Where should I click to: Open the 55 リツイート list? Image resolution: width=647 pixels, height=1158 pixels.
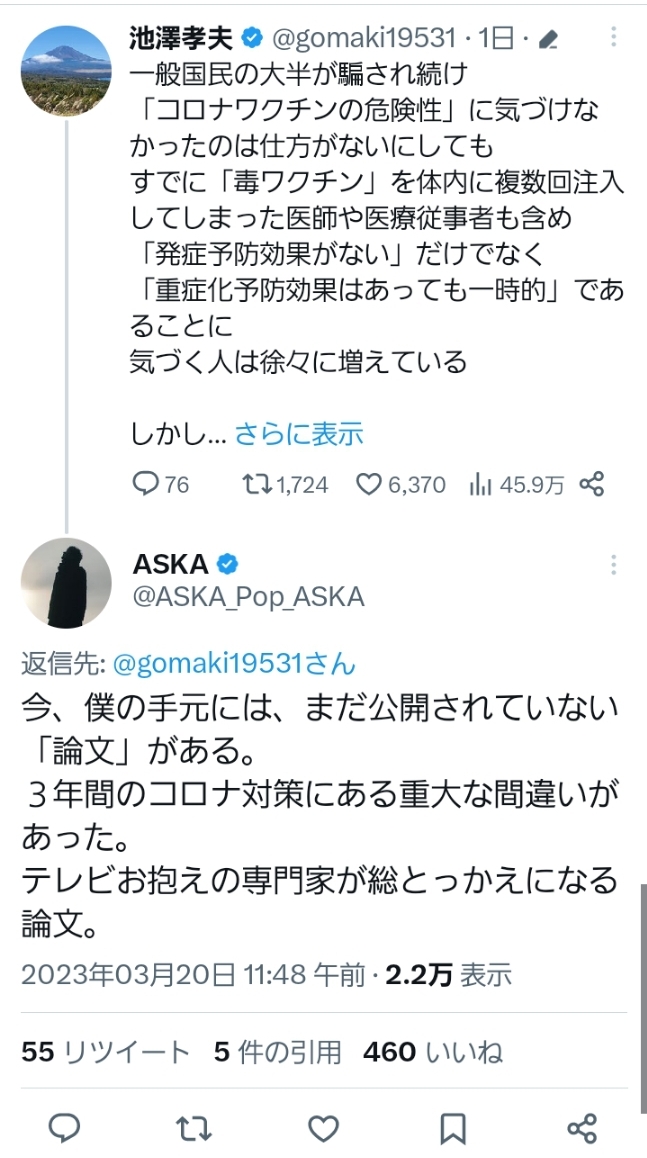tap(105, 1052)
